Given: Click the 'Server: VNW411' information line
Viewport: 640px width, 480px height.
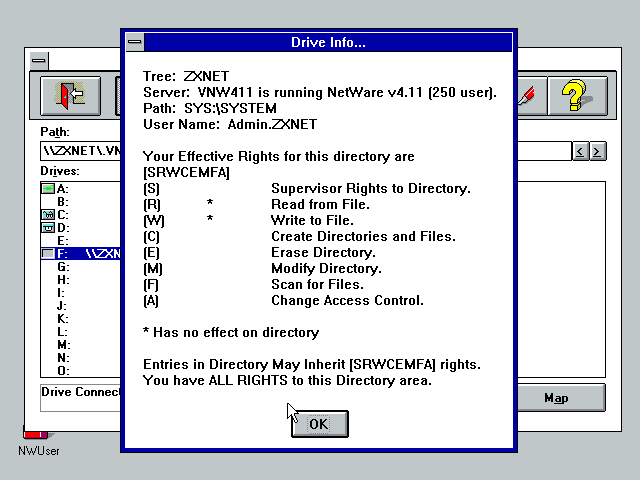Looking at the screenshot, I should (x=320, y=93).
